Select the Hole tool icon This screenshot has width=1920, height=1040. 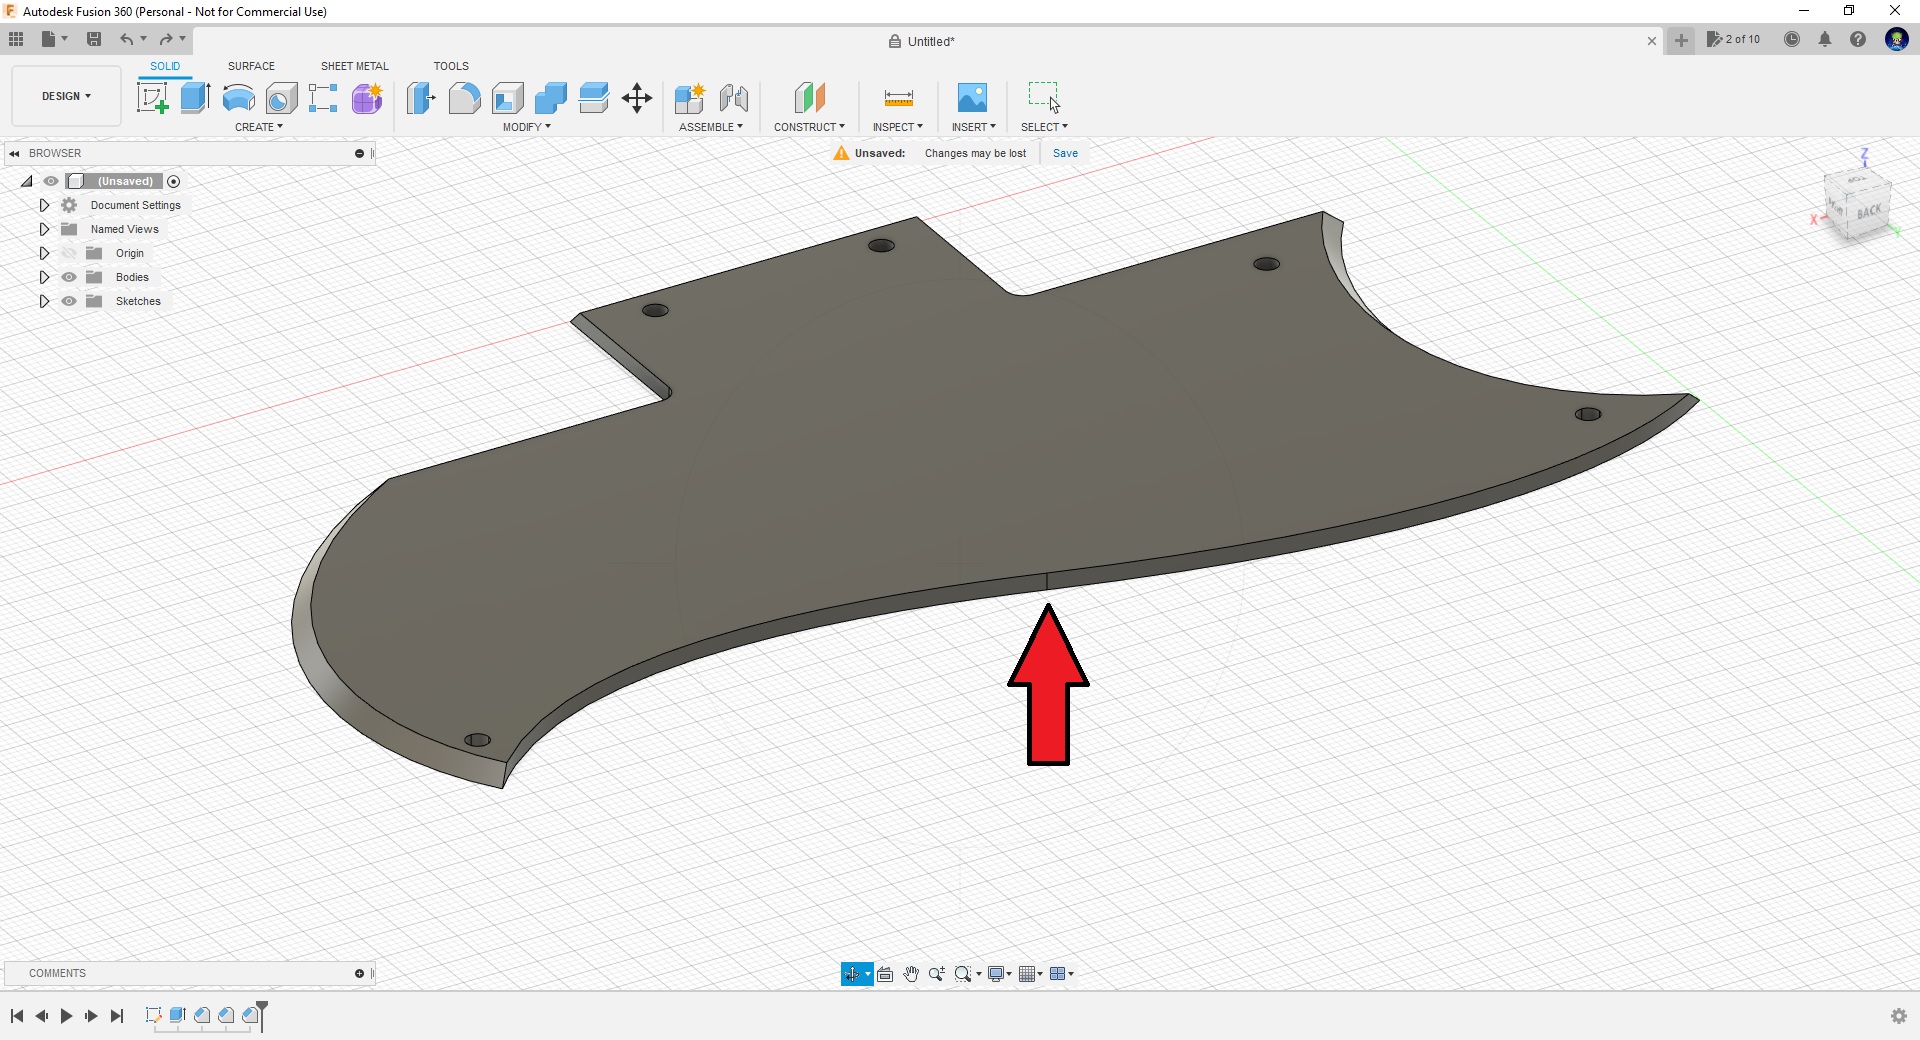pos(281,98)
